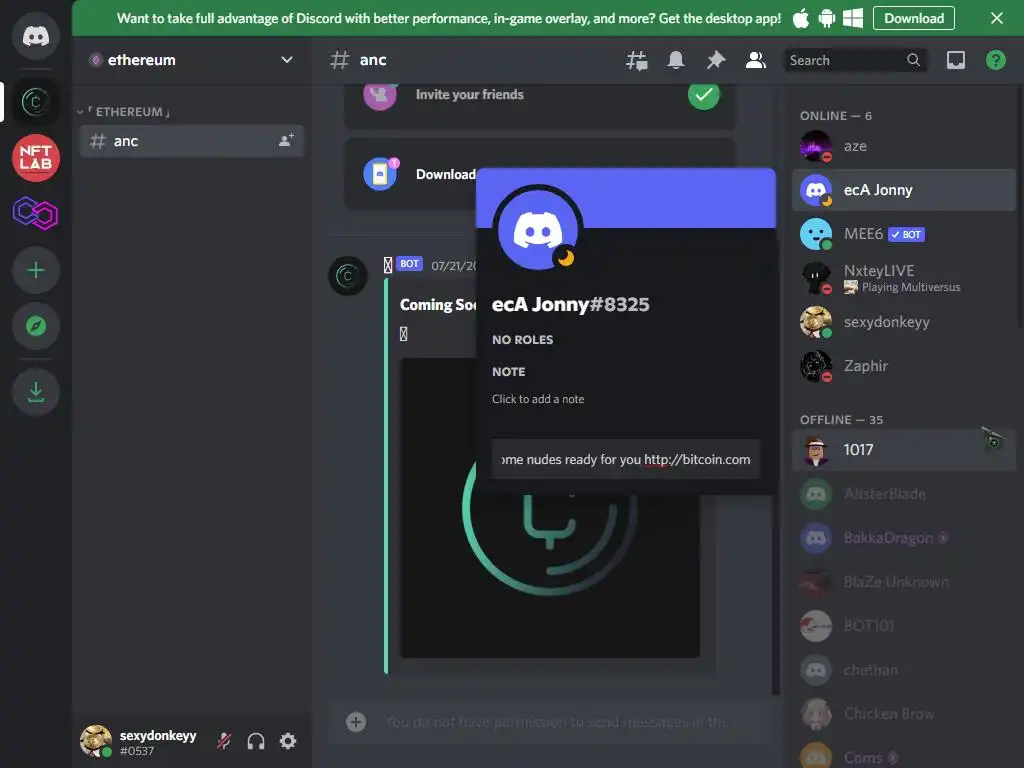Open Discord home direct messages

[36, 36]
